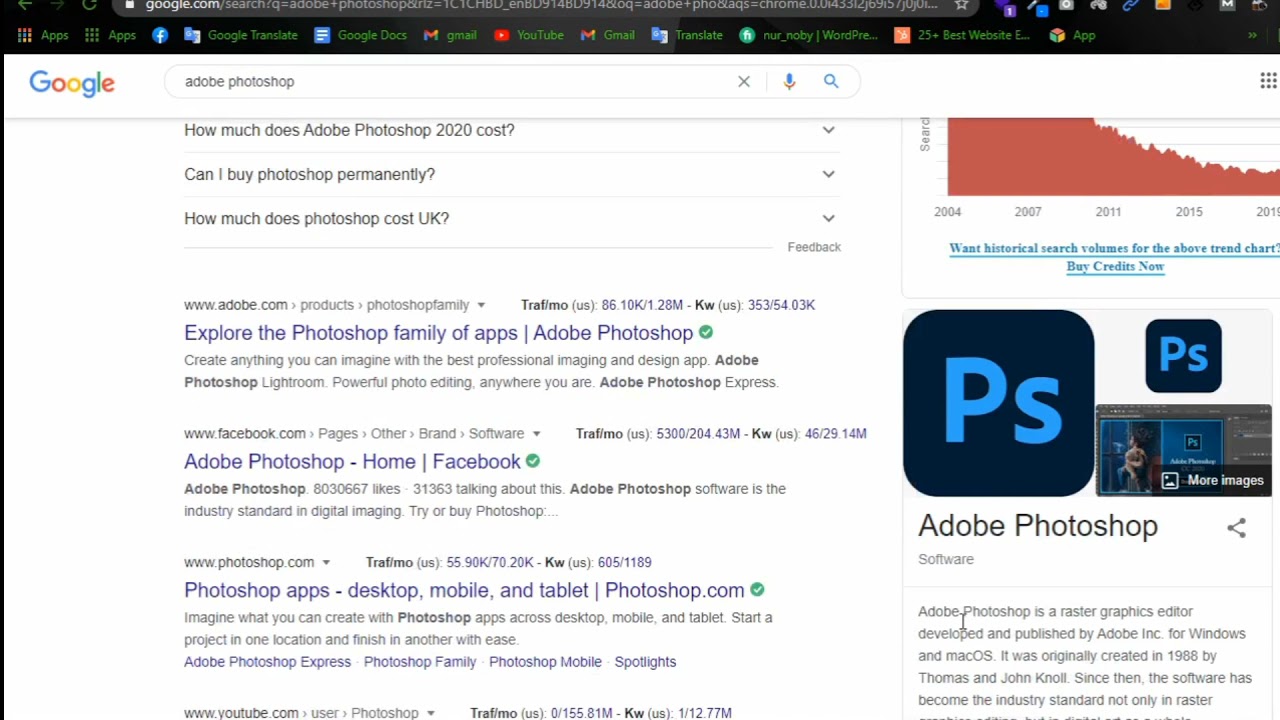Open dropdown arrow beside www.adobe.com URL
Viewport: 1280px width, 720px height.
481,305
